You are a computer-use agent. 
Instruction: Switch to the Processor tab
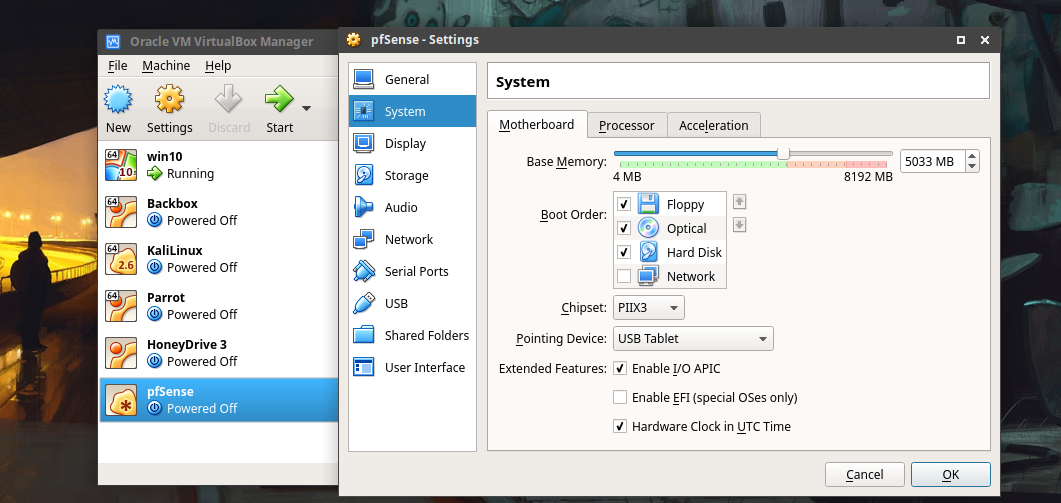(627, 125)
